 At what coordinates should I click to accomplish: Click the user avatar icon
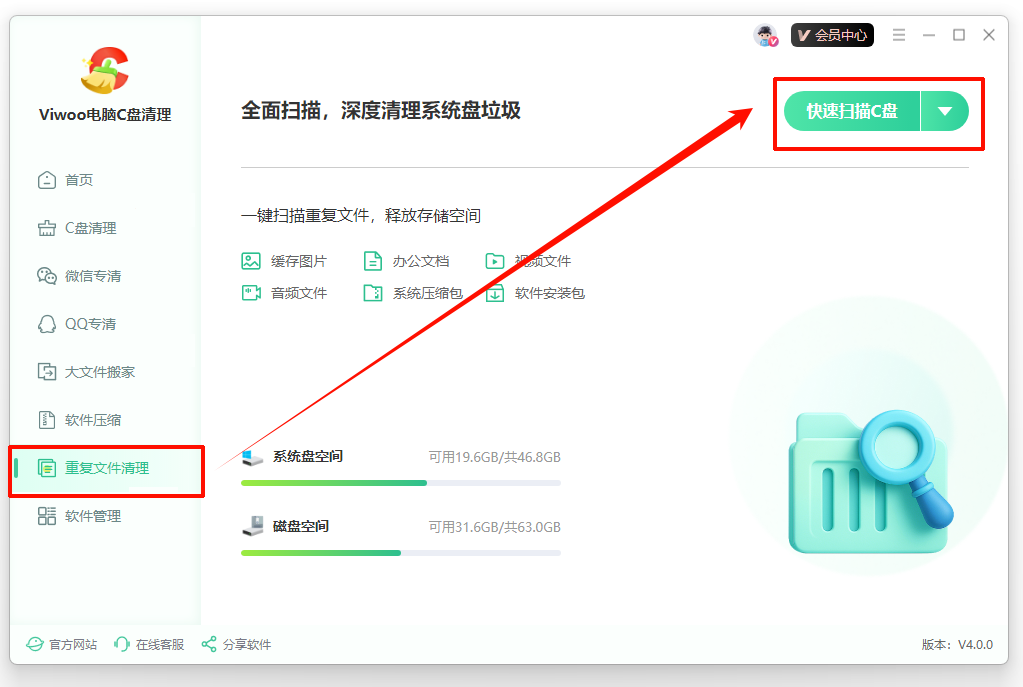pos(765,35)
